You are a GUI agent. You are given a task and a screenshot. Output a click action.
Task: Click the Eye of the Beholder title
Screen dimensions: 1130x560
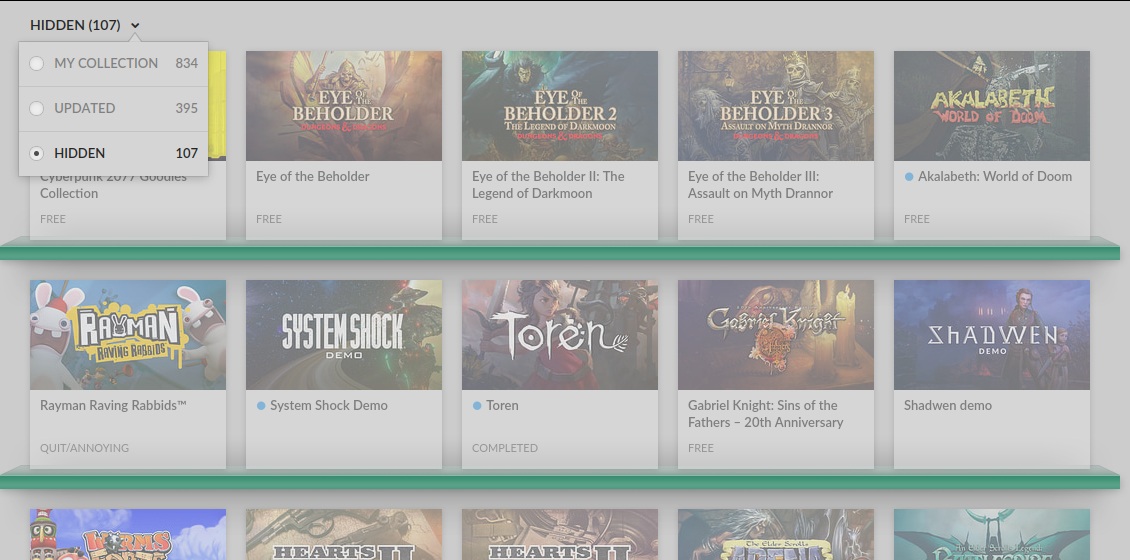pos(313,177)
